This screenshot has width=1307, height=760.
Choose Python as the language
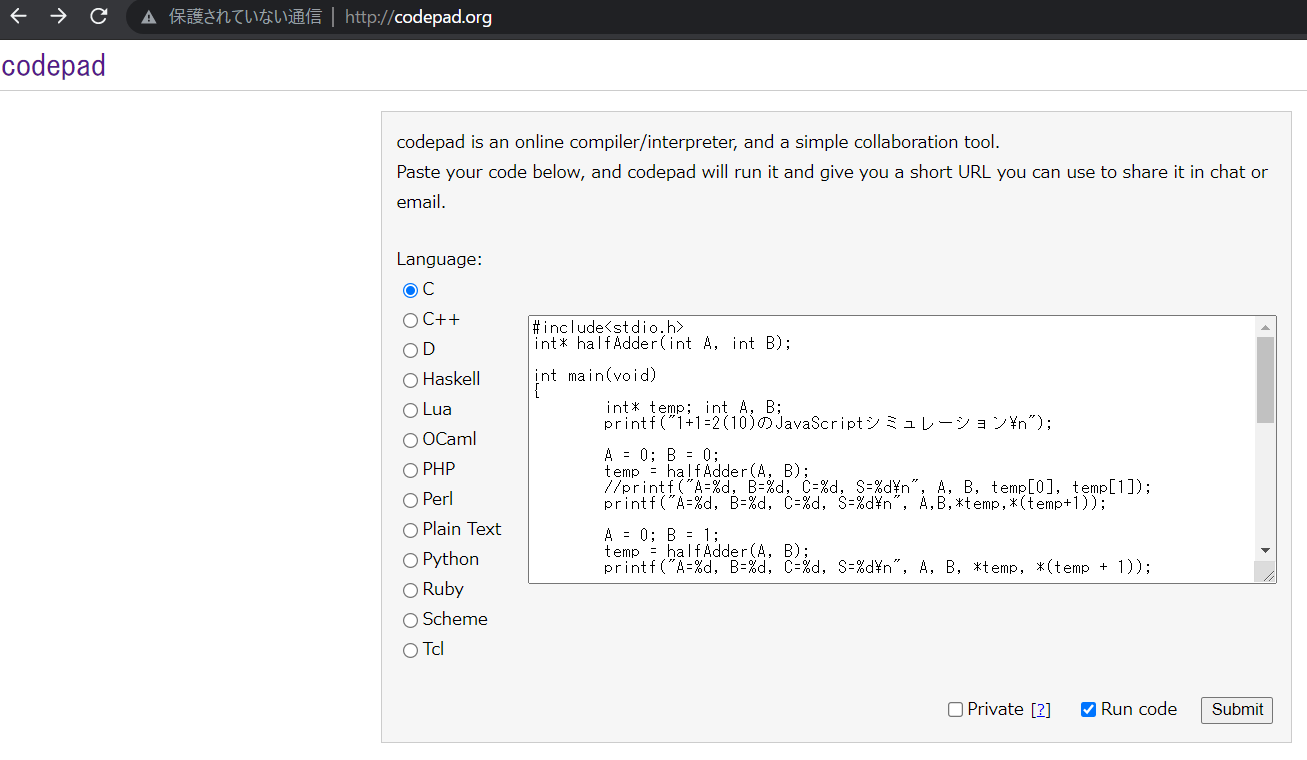410,560
